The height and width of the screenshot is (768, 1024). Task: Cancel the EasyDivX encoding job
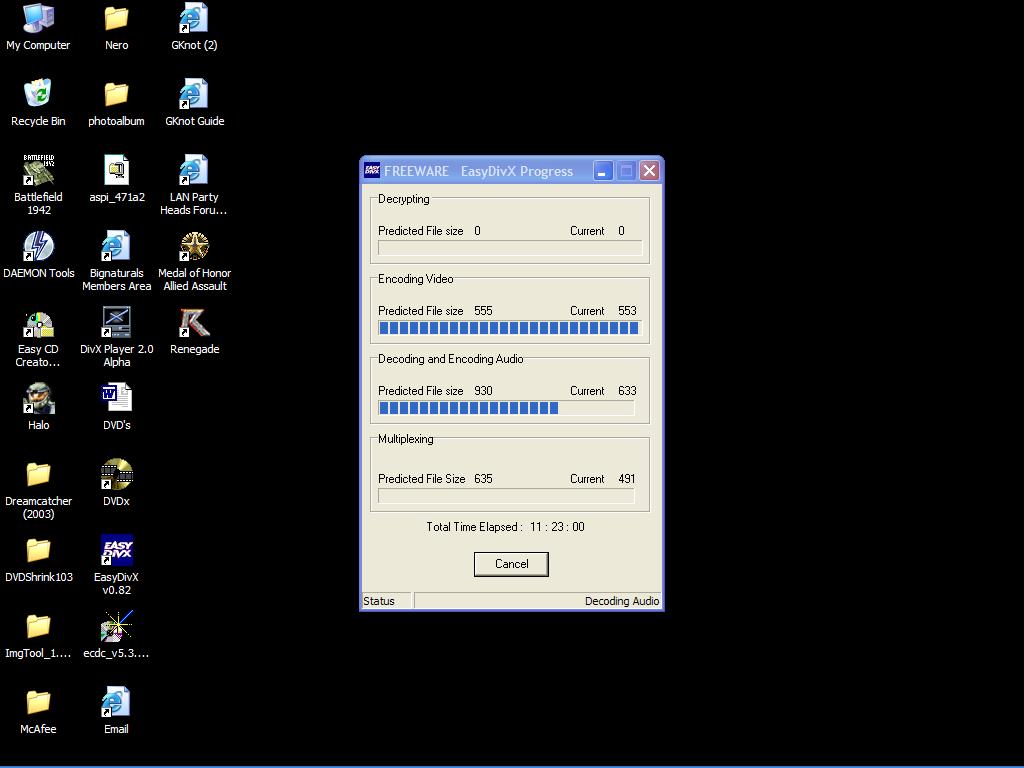point(511,564)
